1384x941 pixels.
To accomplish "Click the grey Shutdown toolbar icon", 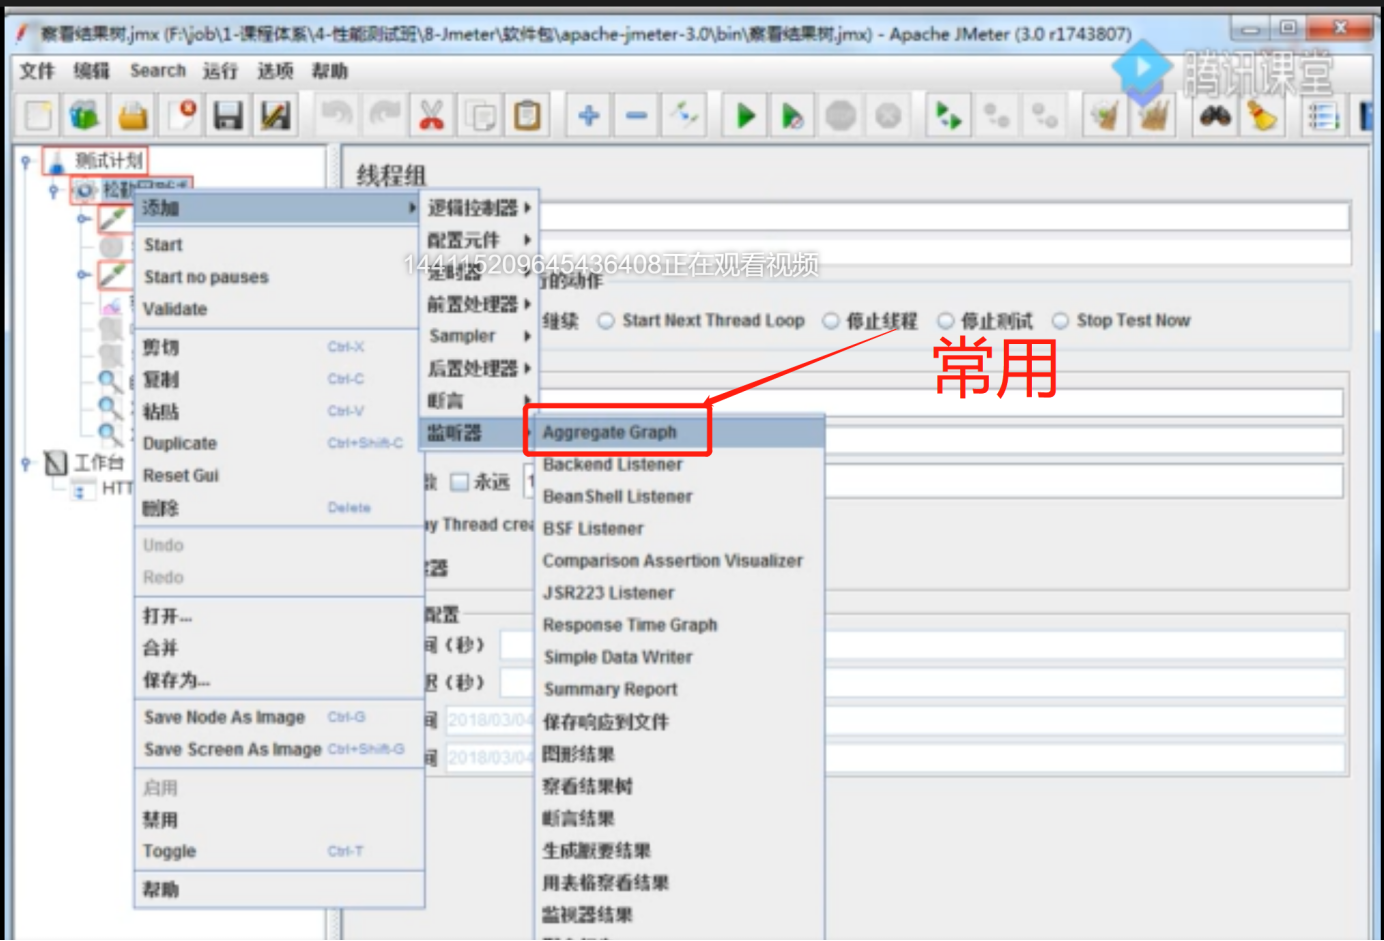I will [x=888, y=116].
